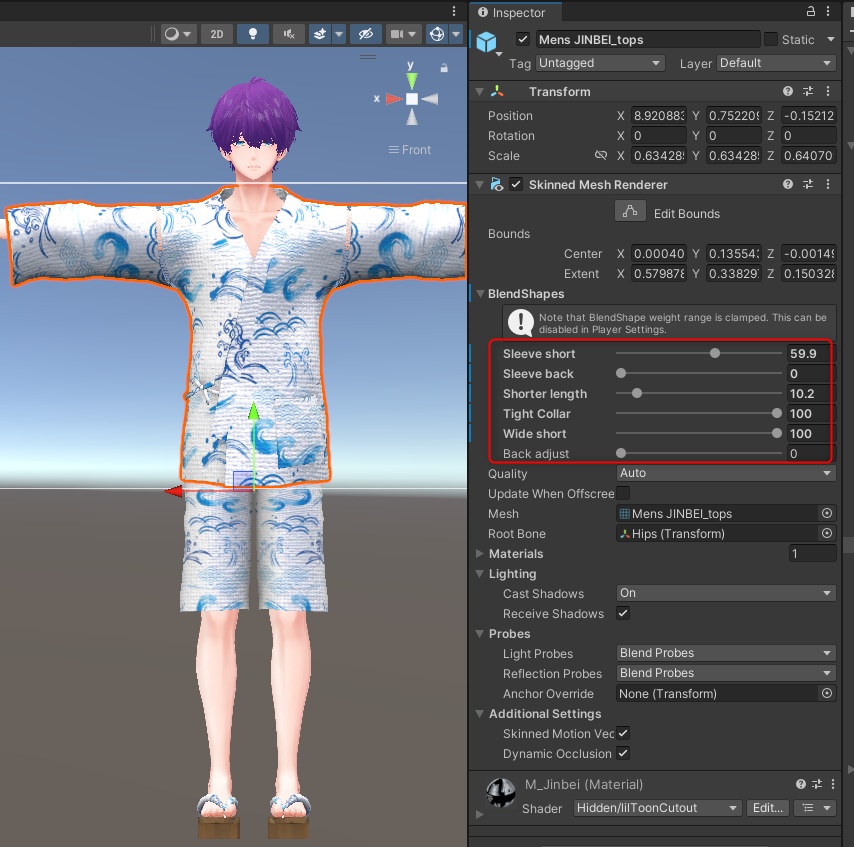Open the Cast Shadows dropdown
The image size is (854, 847).
tap(726, 593)
